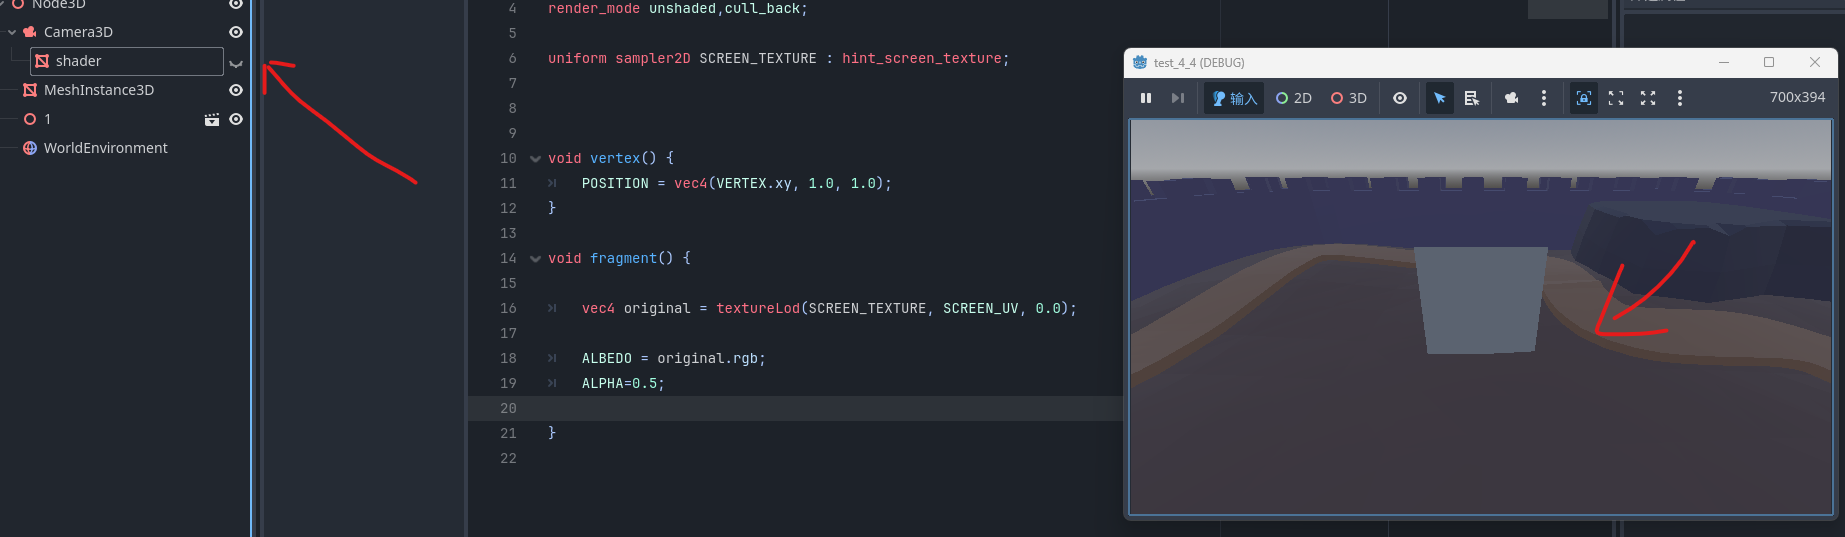Select the WorldEnvironment node
Image resolution: width=1845 pixels, height=537 pixels.
tap(106, 148)
